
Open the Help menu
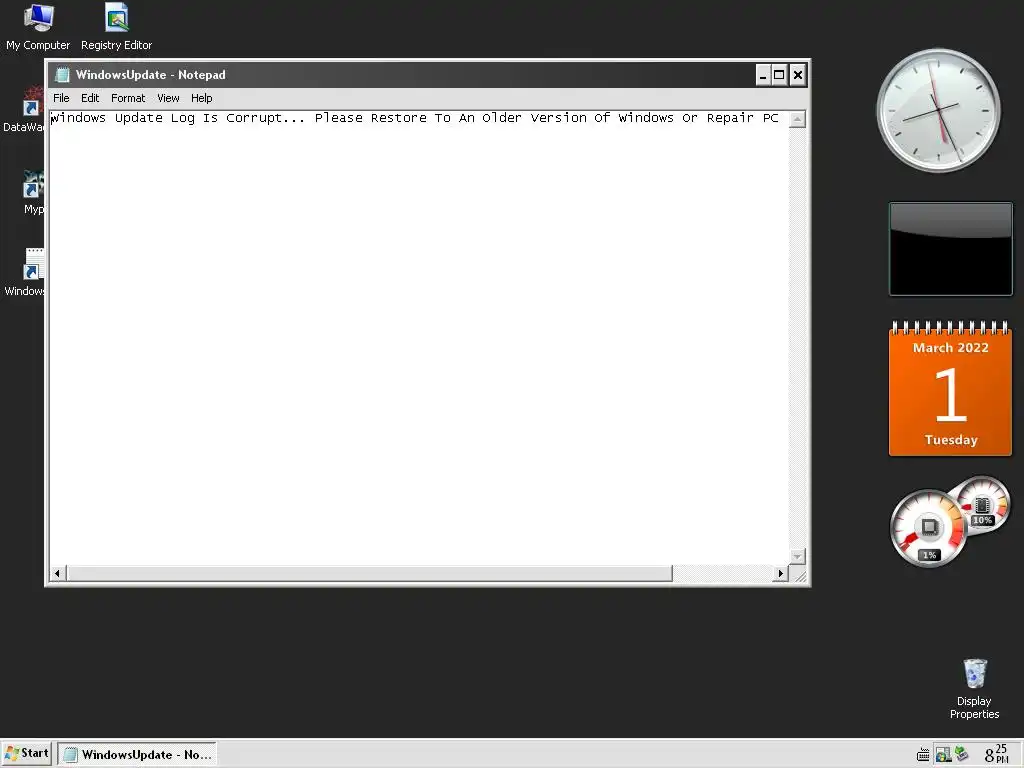202,98
